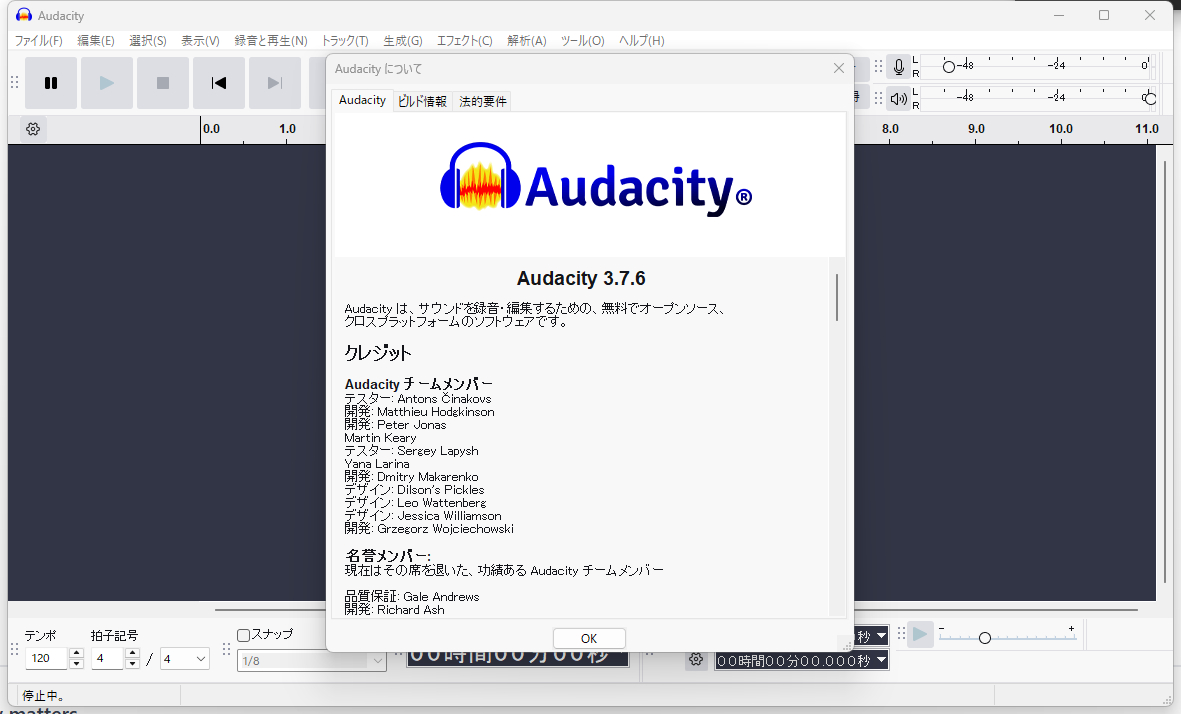Open the 1/8 snap value dropdown
The height and width of the screenshot is (714, 1181).
click(377, 660)
